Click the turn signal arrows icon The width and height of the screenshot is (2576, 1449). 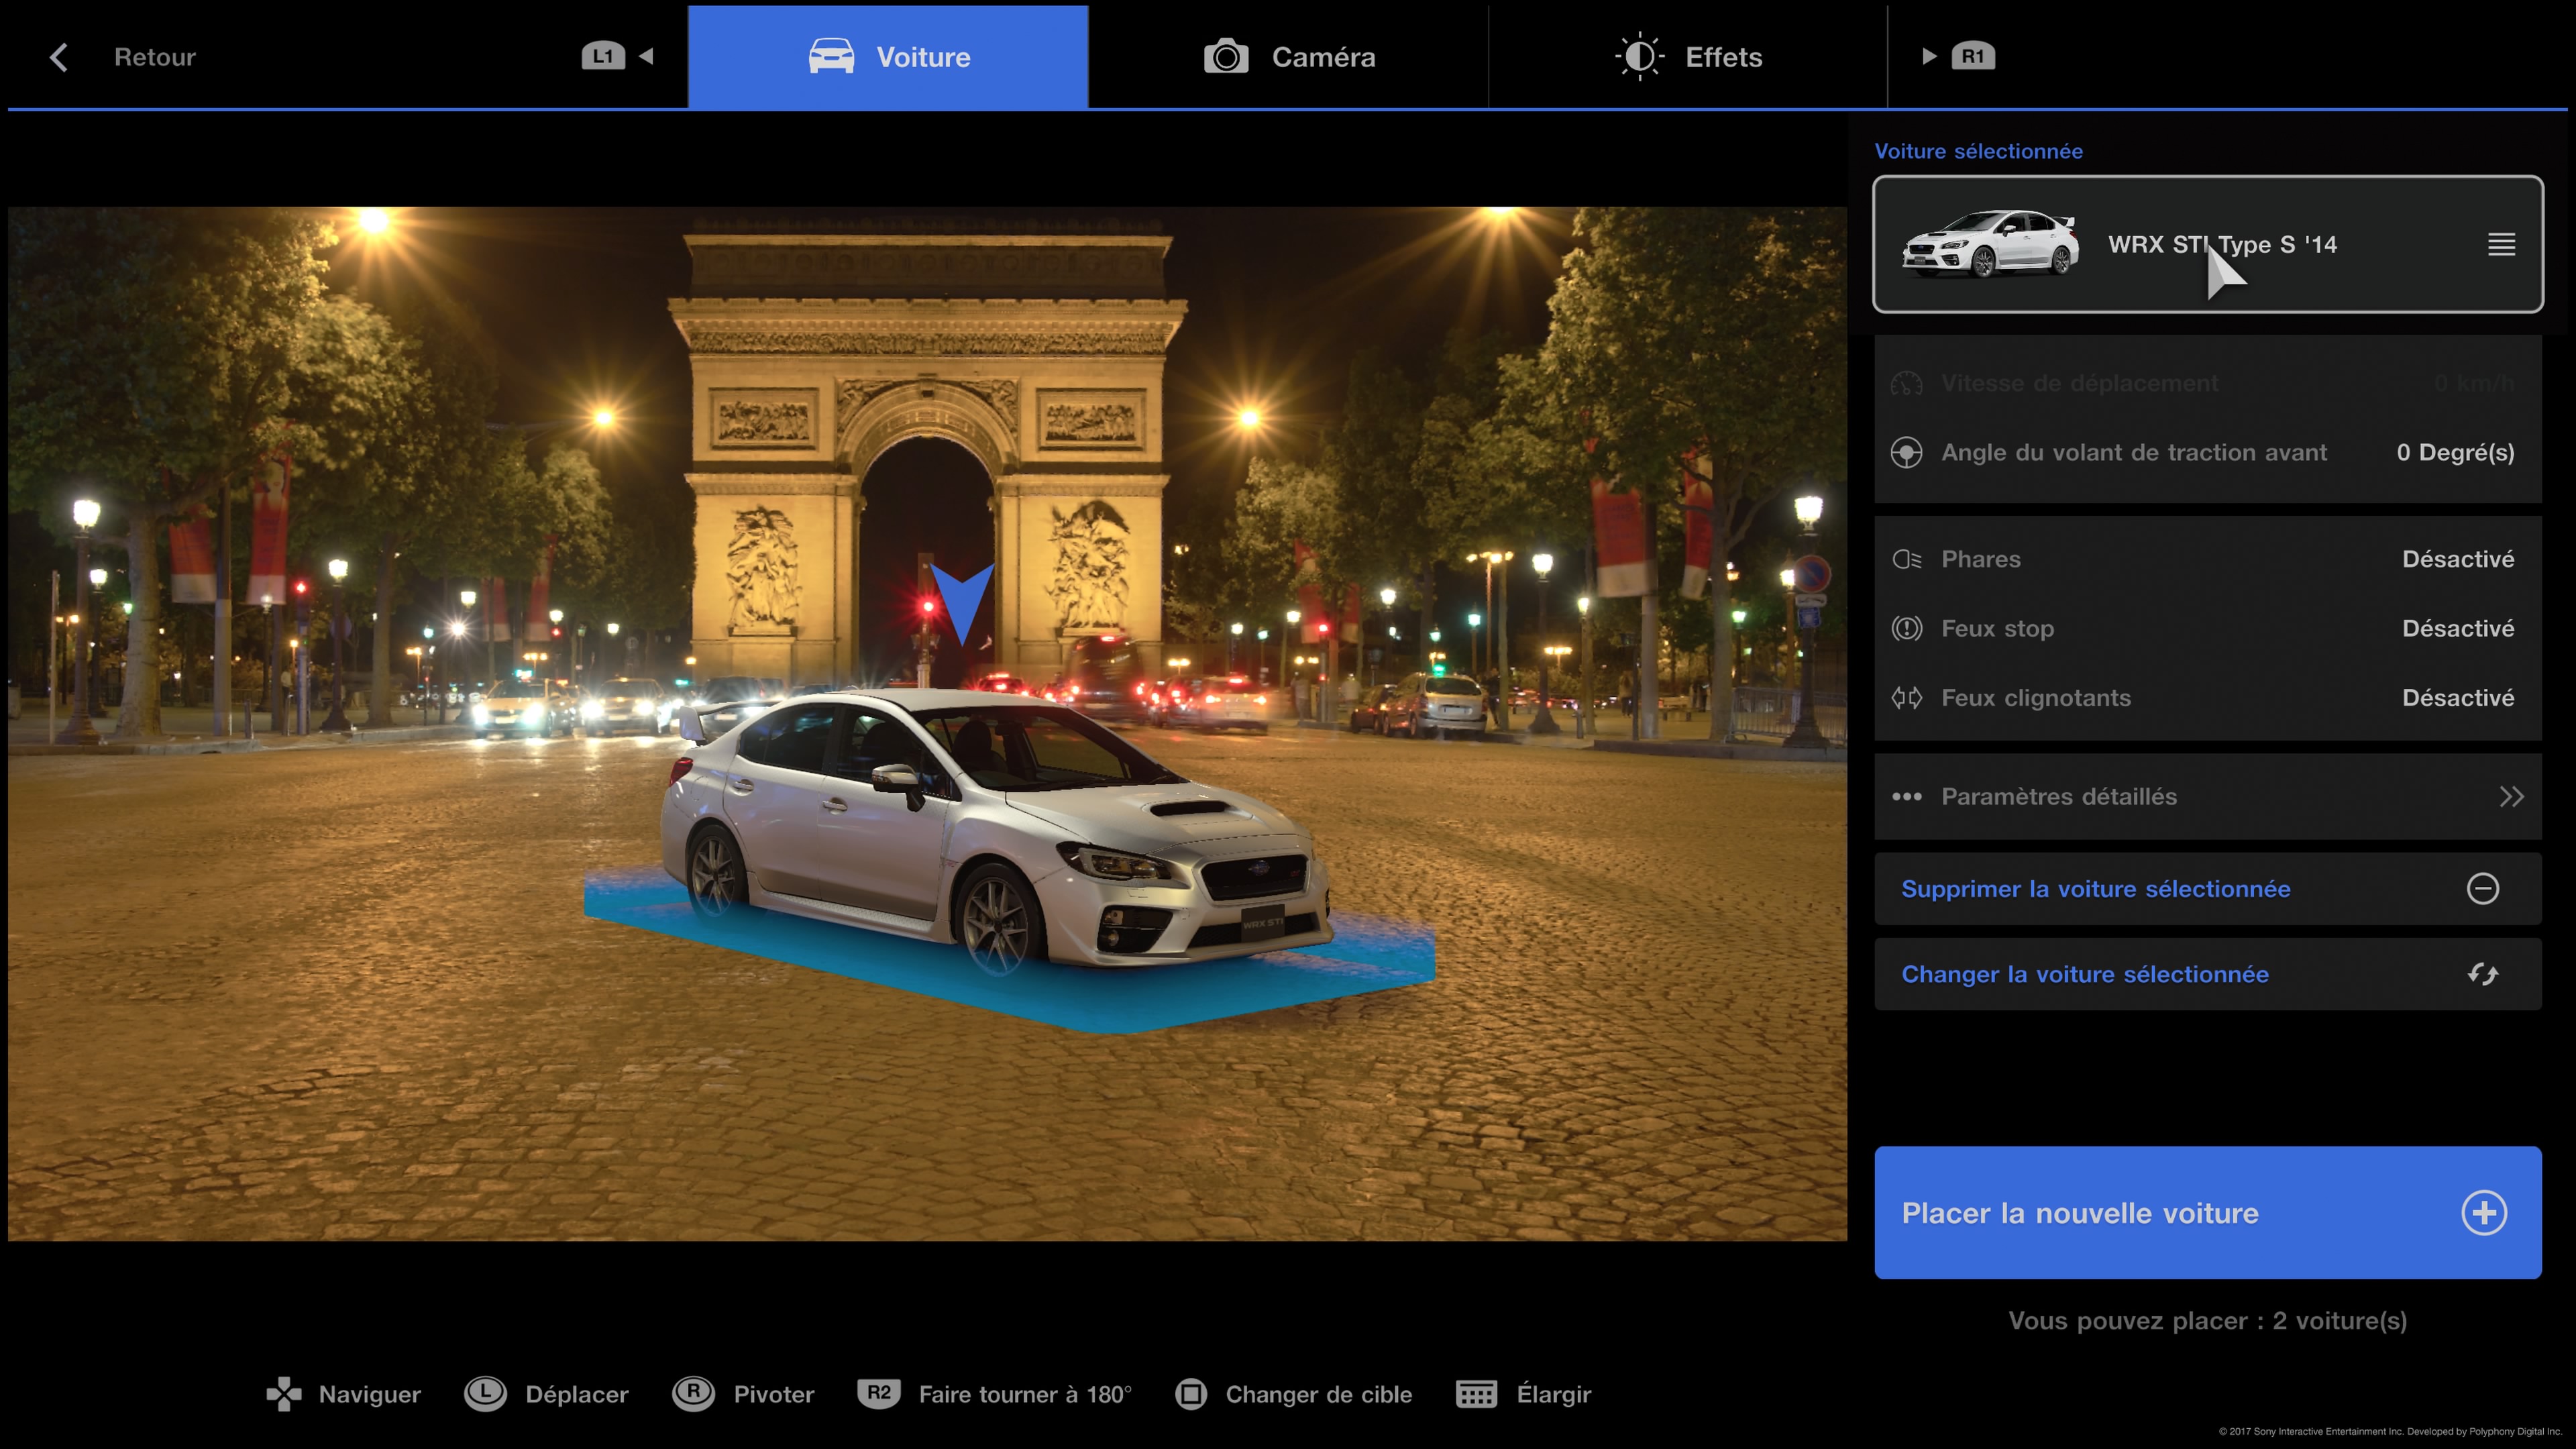(x=1906, y=697)
